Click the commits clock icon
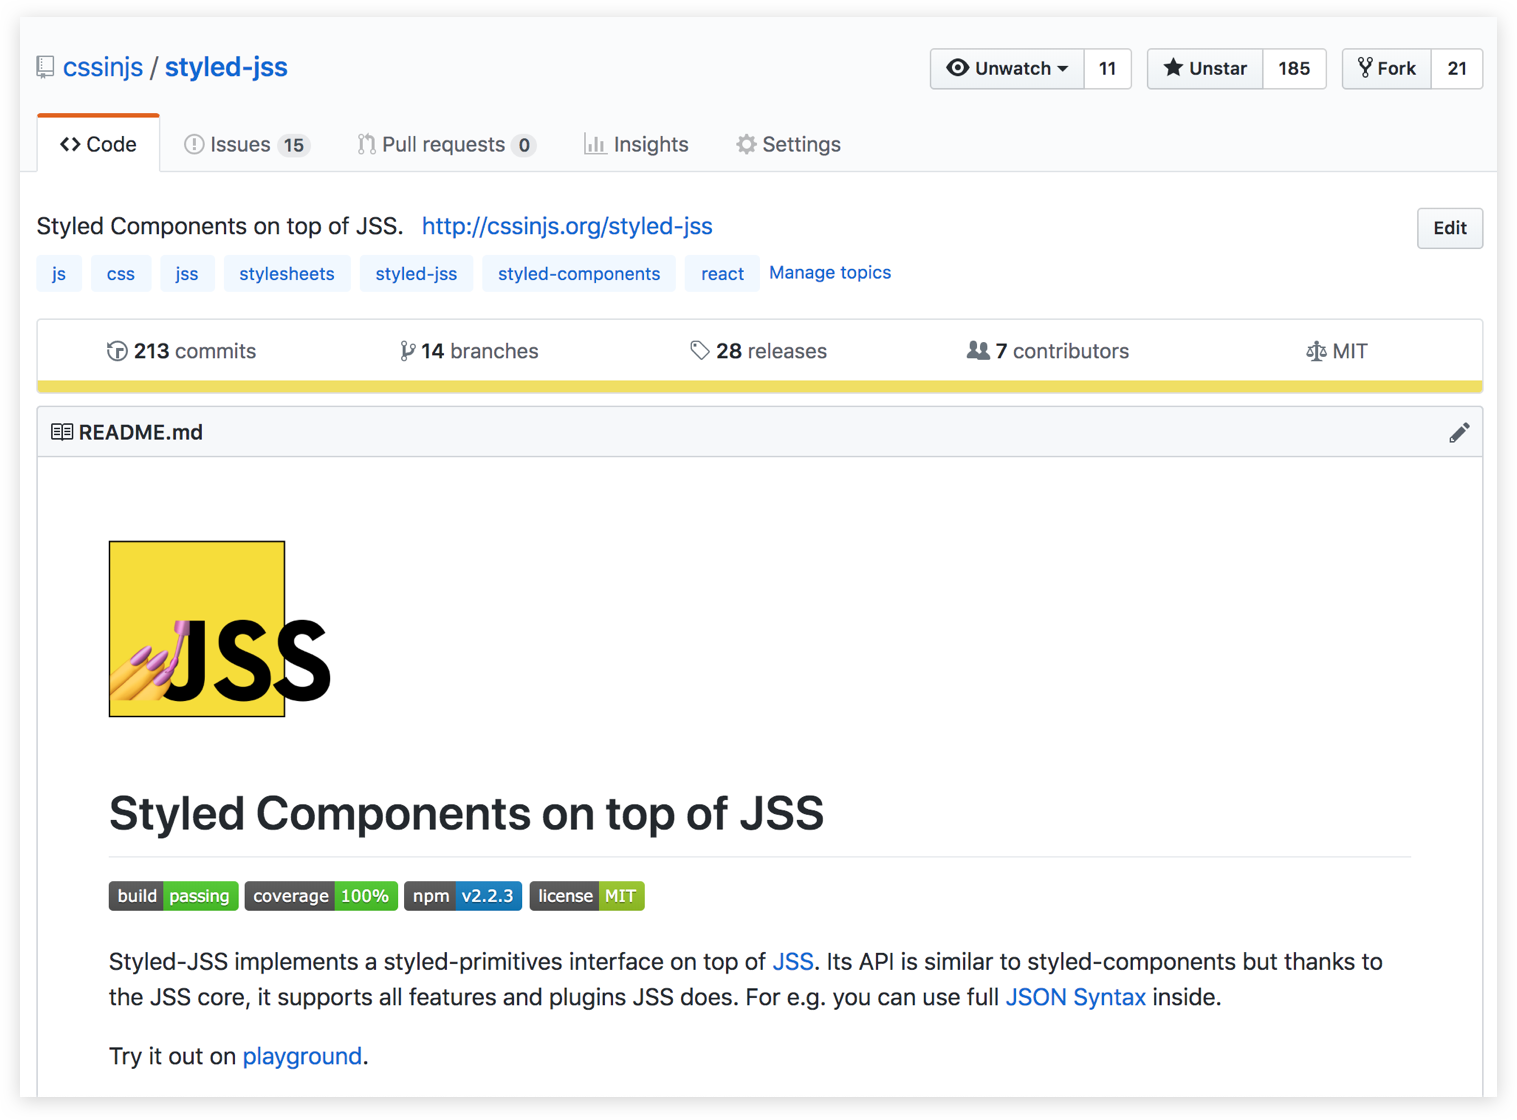The width and height of the screenshot is (1517, 1120). click(117, 351)
